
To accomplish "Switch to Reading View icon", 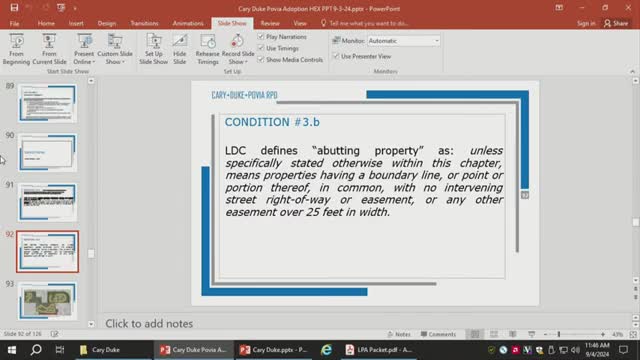I will [x=513, y=334].
